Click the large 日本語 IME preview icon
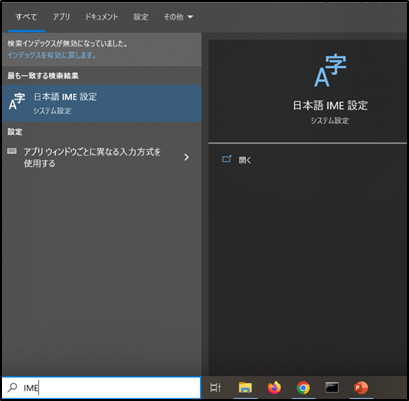Screen dimensions: 409x401 [x=330, y=71]
